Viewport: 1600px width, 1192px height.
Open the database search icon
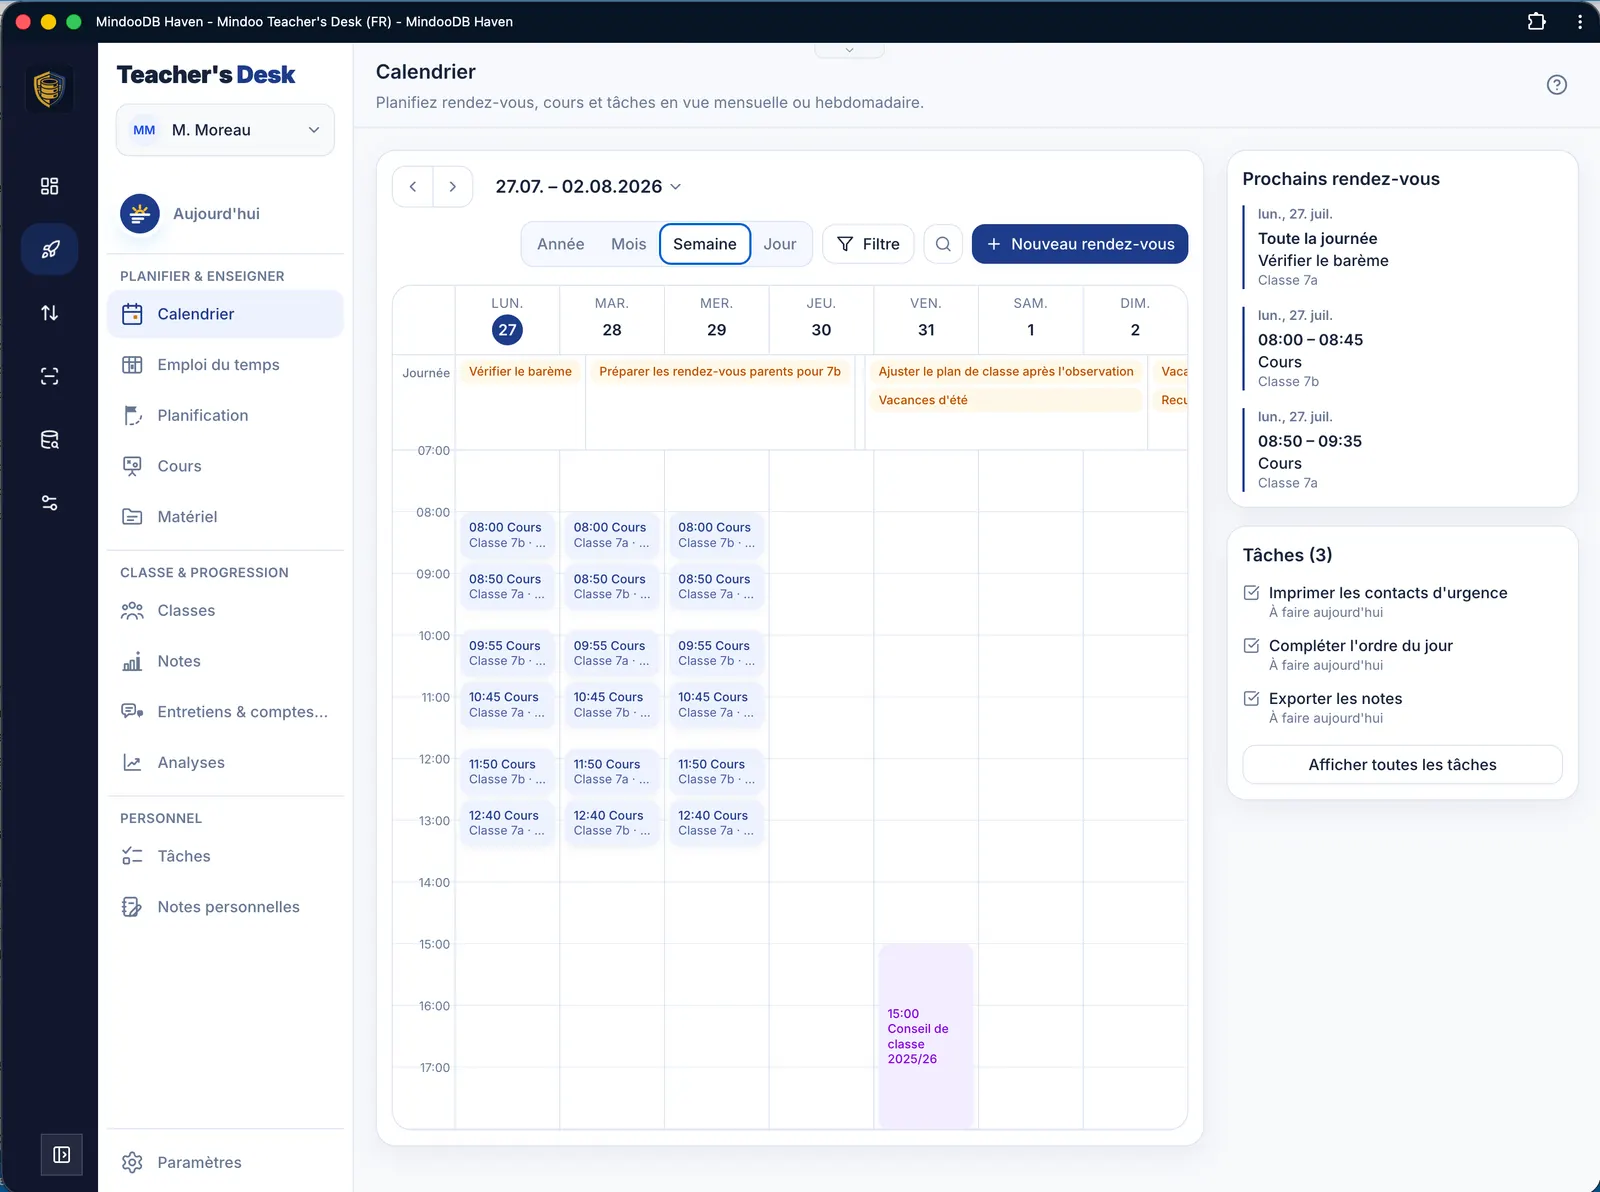point(49,439)
